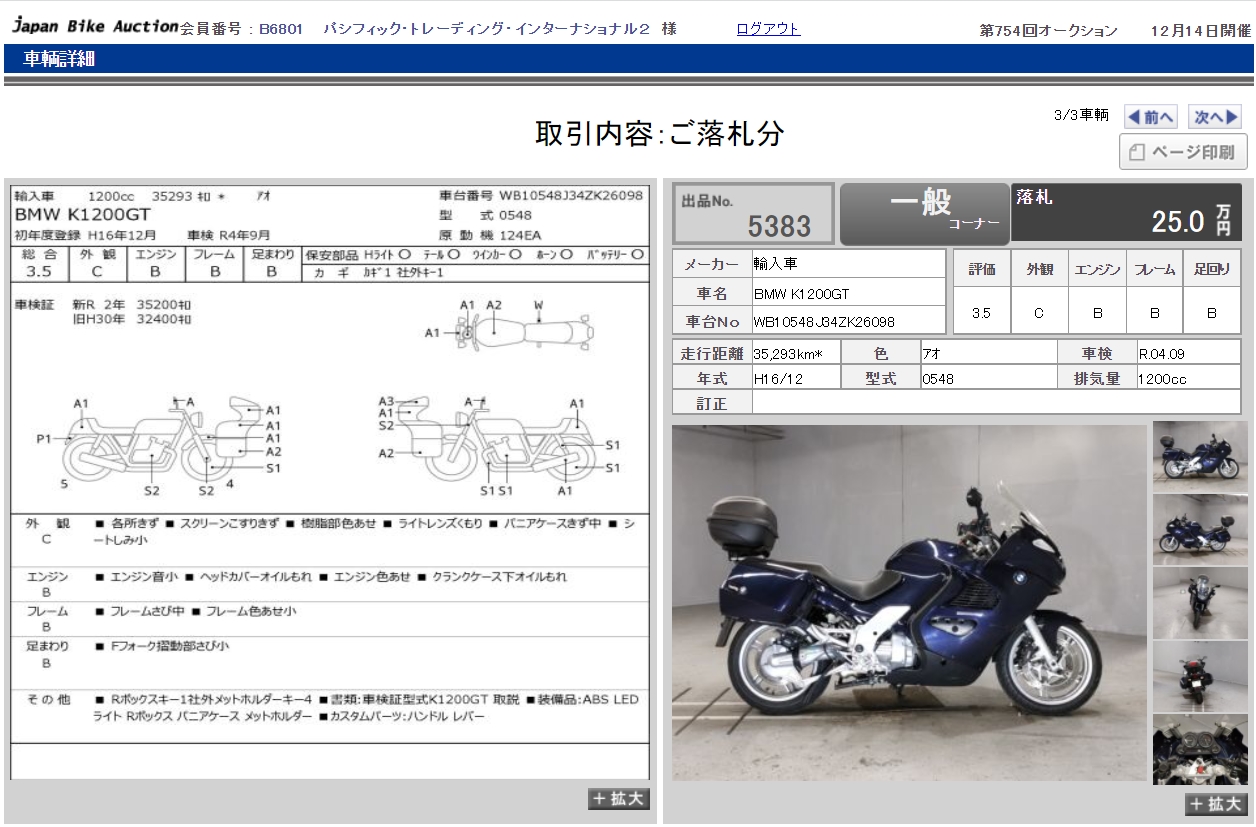Image resolution: width=1256 pixels, height=827 pixels.
Task: Print the page using ページ印刷
Action: pos(1183,152)
